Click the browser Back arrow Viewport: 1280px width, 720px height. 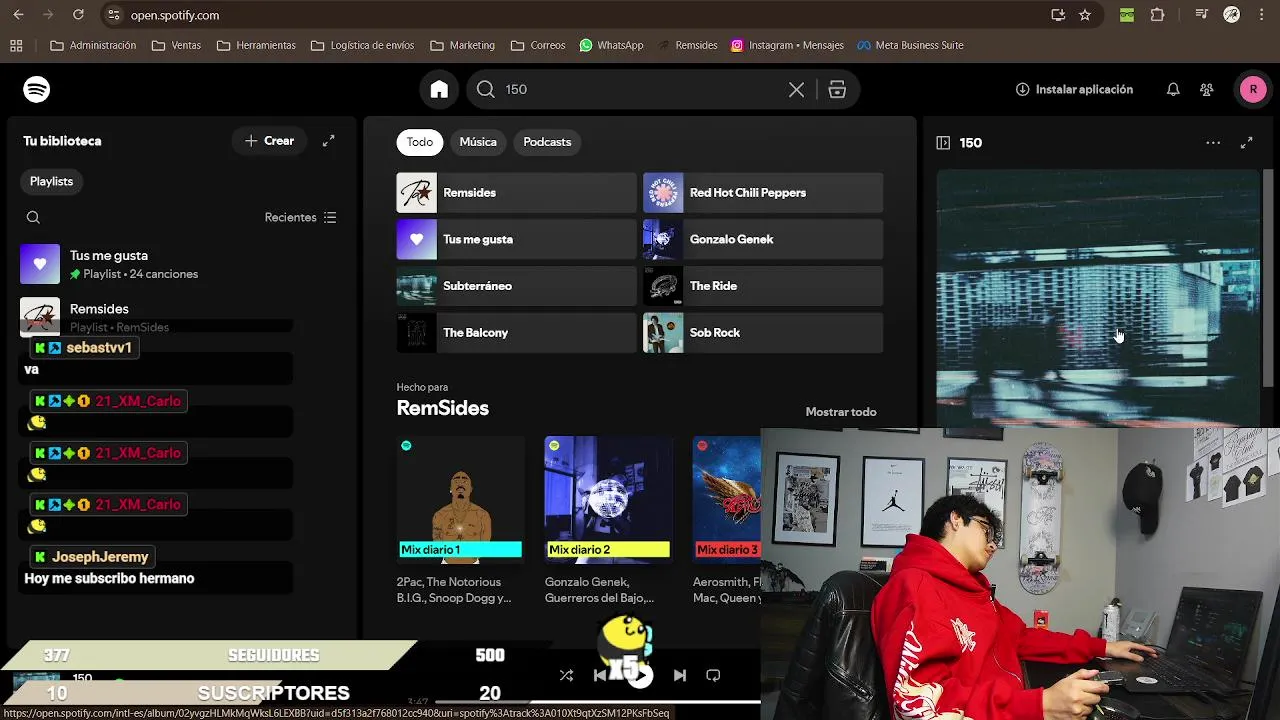[18, 15]
